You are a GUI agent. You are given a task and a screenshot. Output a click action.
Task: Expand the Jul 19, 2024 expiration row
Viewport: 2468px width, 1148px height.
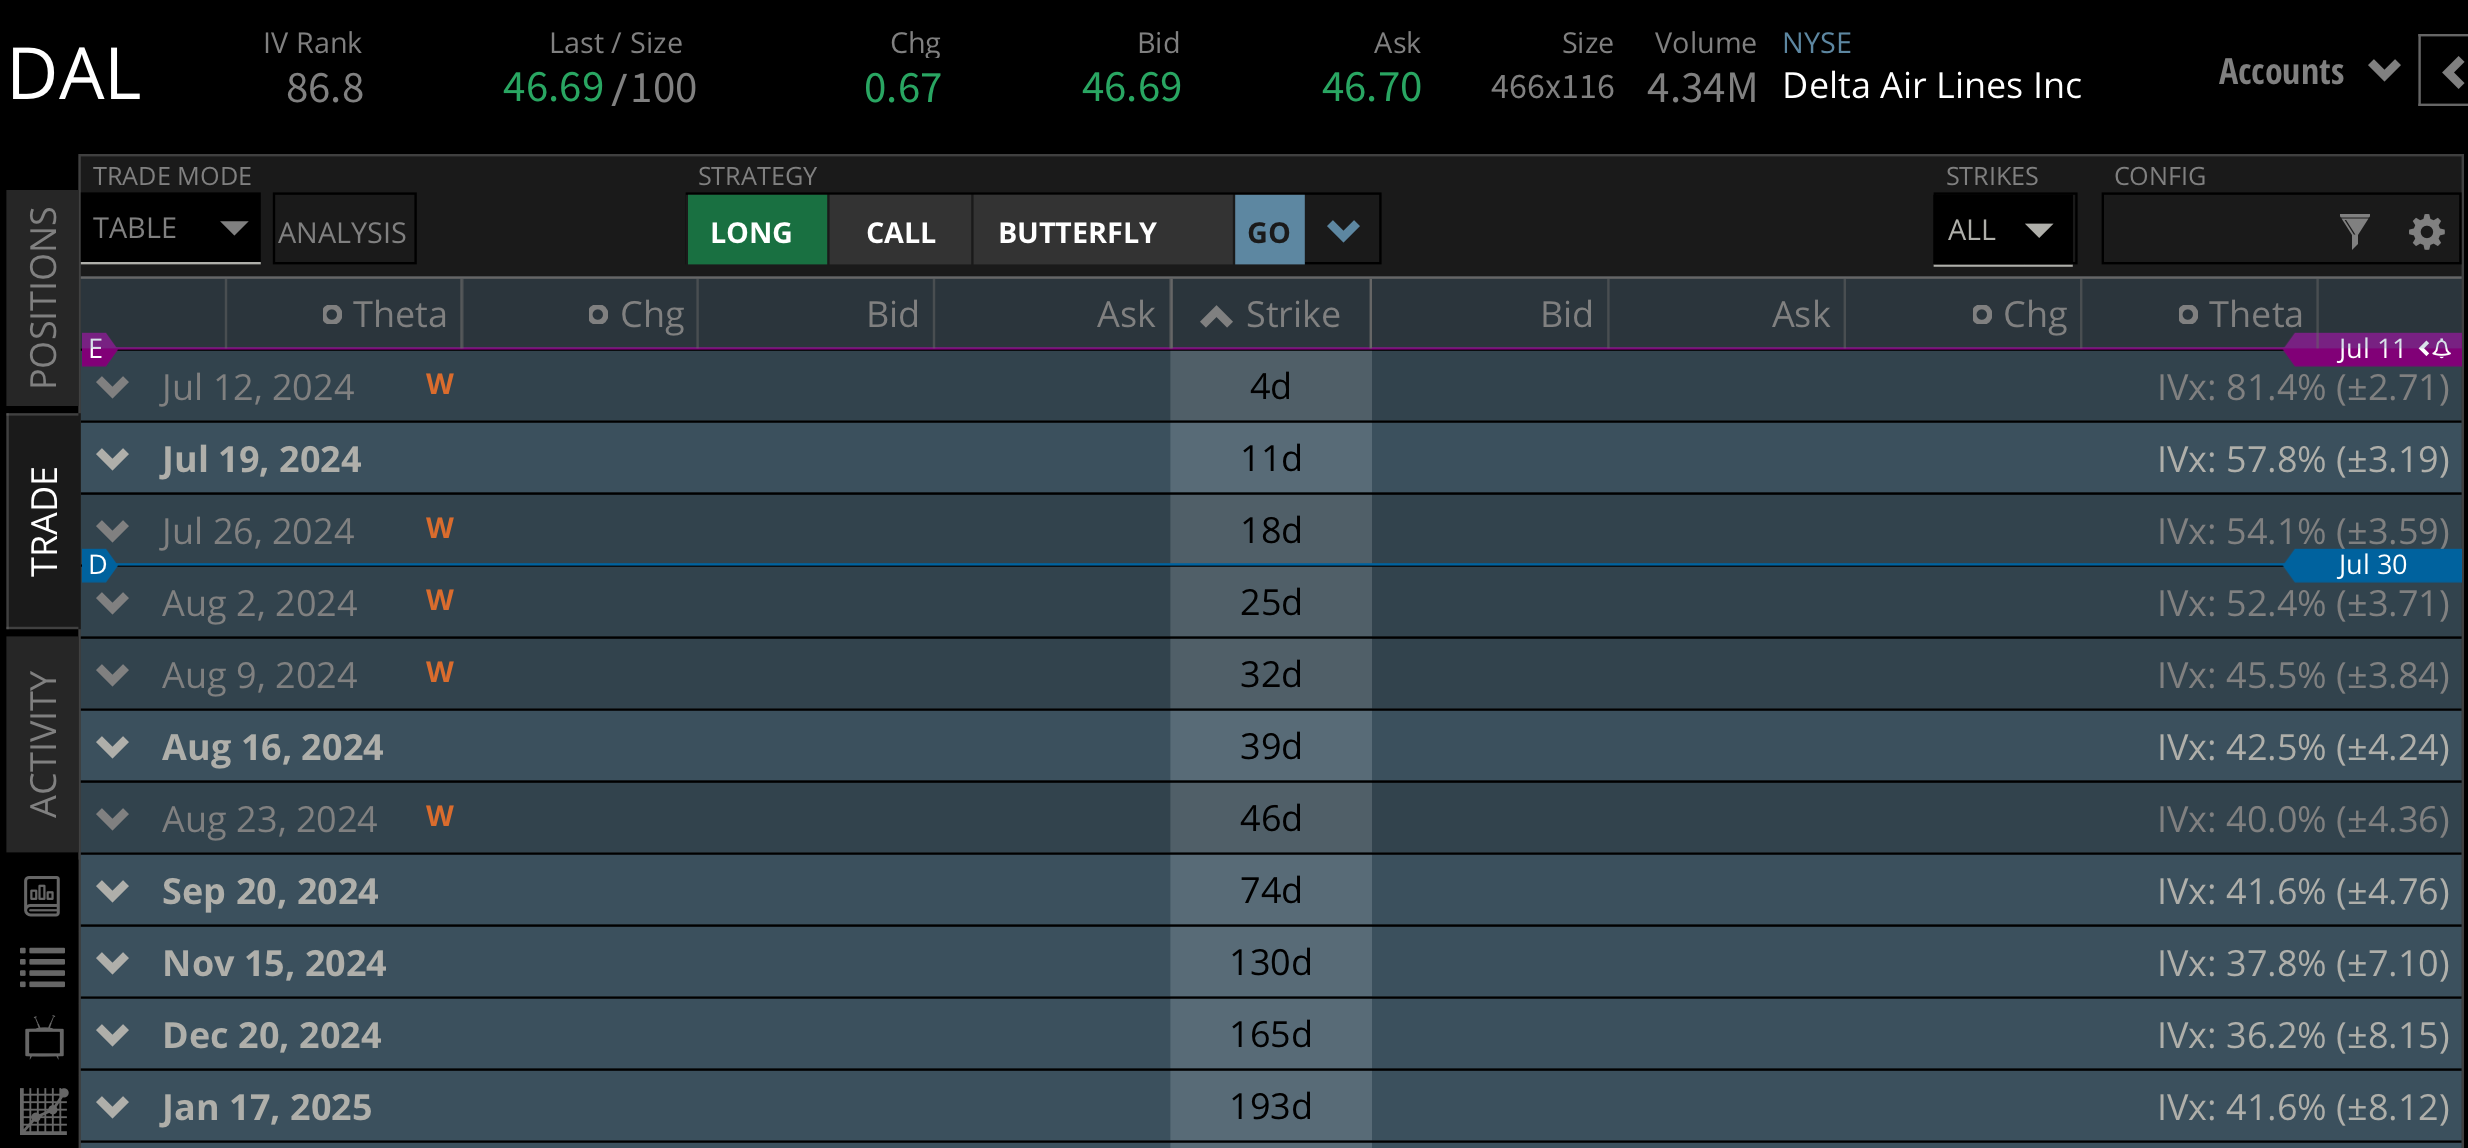pos(113,459)
